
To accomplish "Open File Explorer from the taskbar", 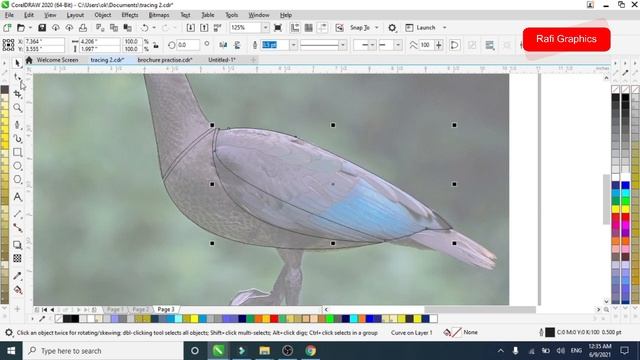I will (264, 351).
